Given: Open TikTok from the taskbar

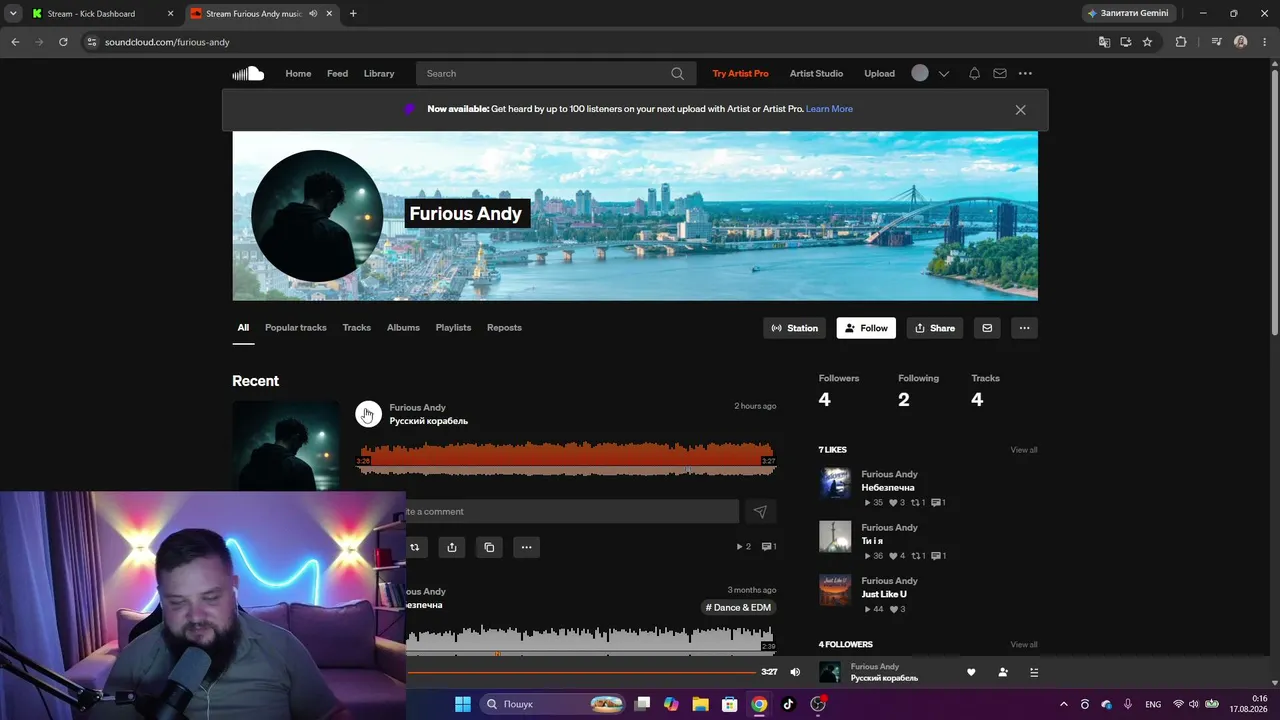Looking at the screenshot, I should [788, 704].
